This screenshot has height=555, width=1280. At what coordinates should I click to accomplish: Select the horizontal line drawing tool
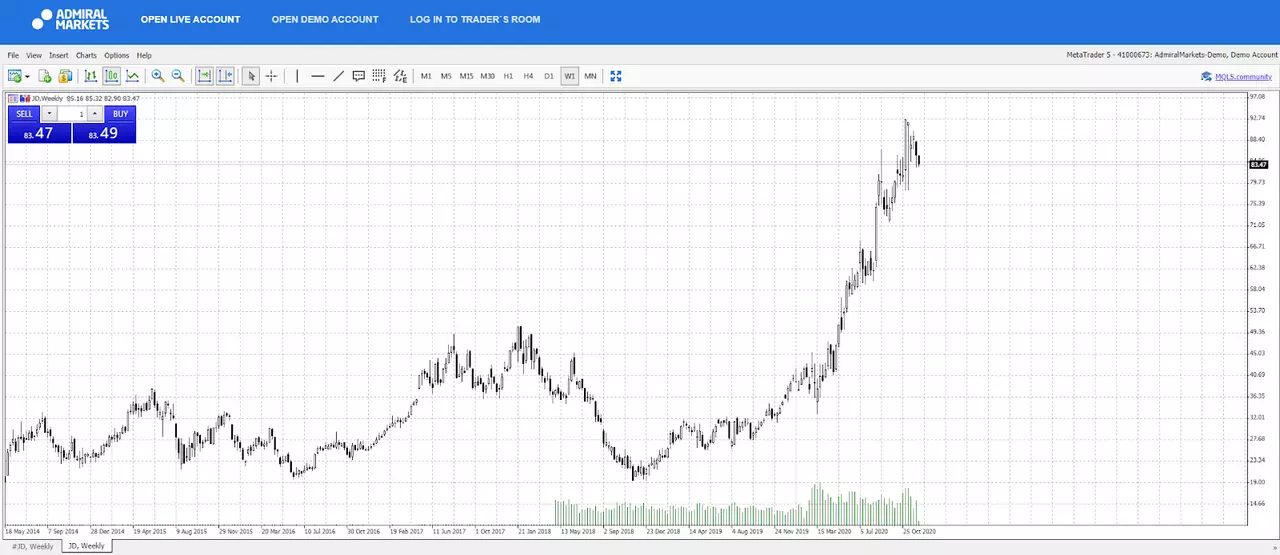318,76
